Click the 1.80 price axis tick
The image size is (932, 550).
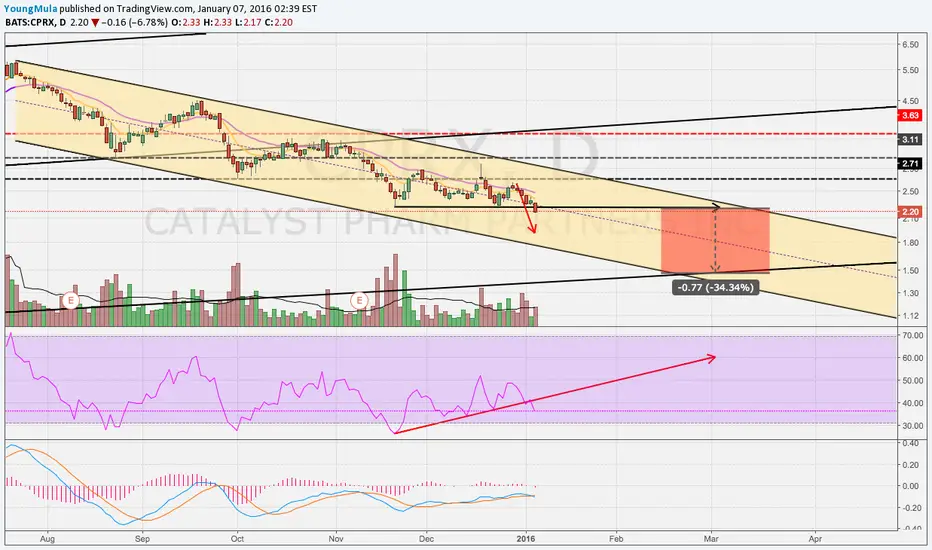point(910,243)
